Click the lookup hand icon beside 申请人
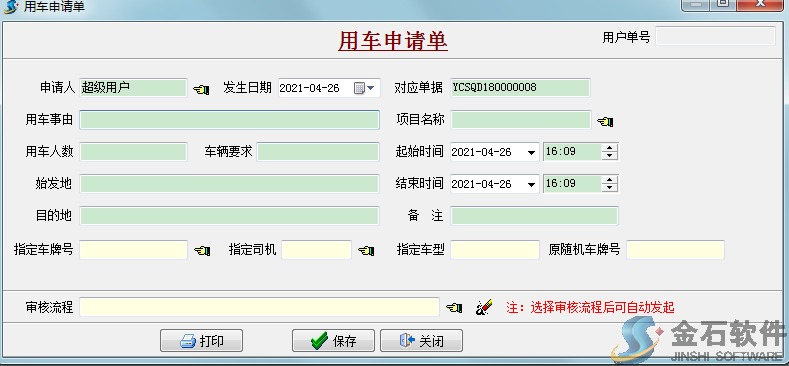The height and width of the screenshot is (366, 789). [201, 90]
